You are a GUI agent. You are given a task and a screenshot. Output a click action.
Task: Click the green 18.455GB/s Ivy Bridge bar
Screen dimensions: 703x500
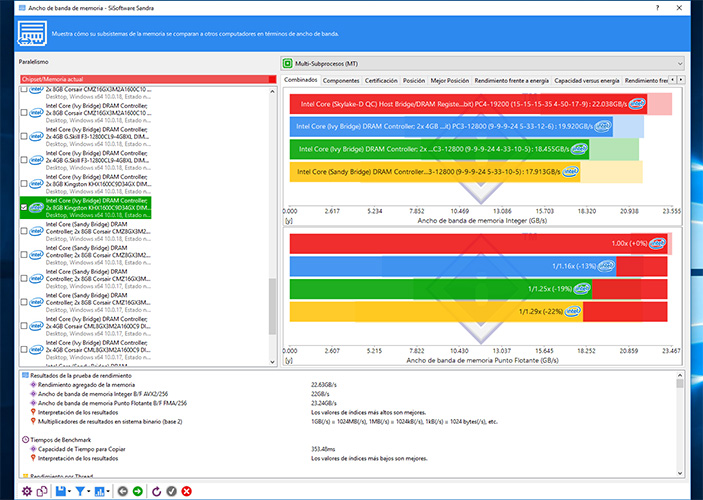point(439,149)
